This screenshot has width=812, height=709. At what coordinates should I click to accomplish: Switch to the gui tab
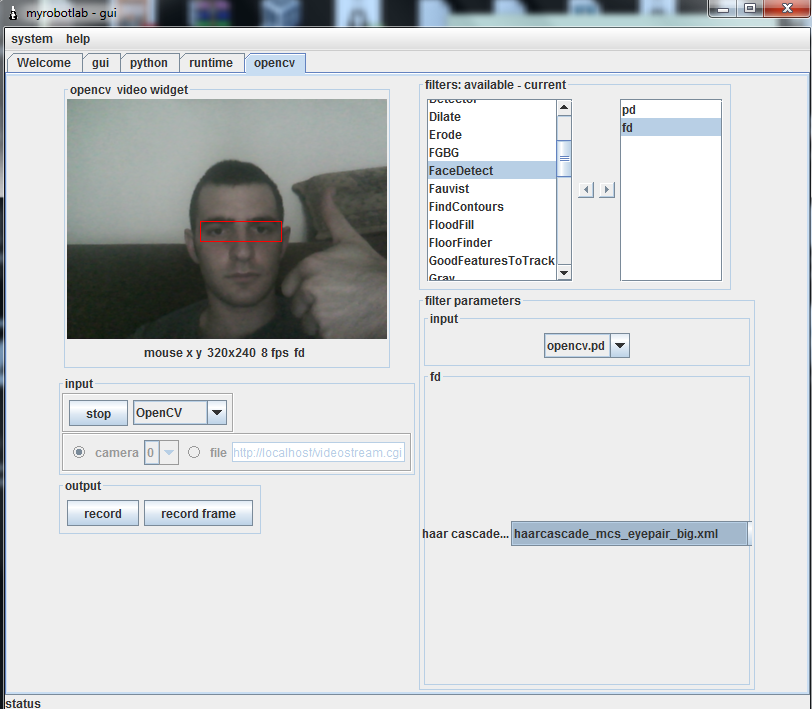click(x=100, y=63)
